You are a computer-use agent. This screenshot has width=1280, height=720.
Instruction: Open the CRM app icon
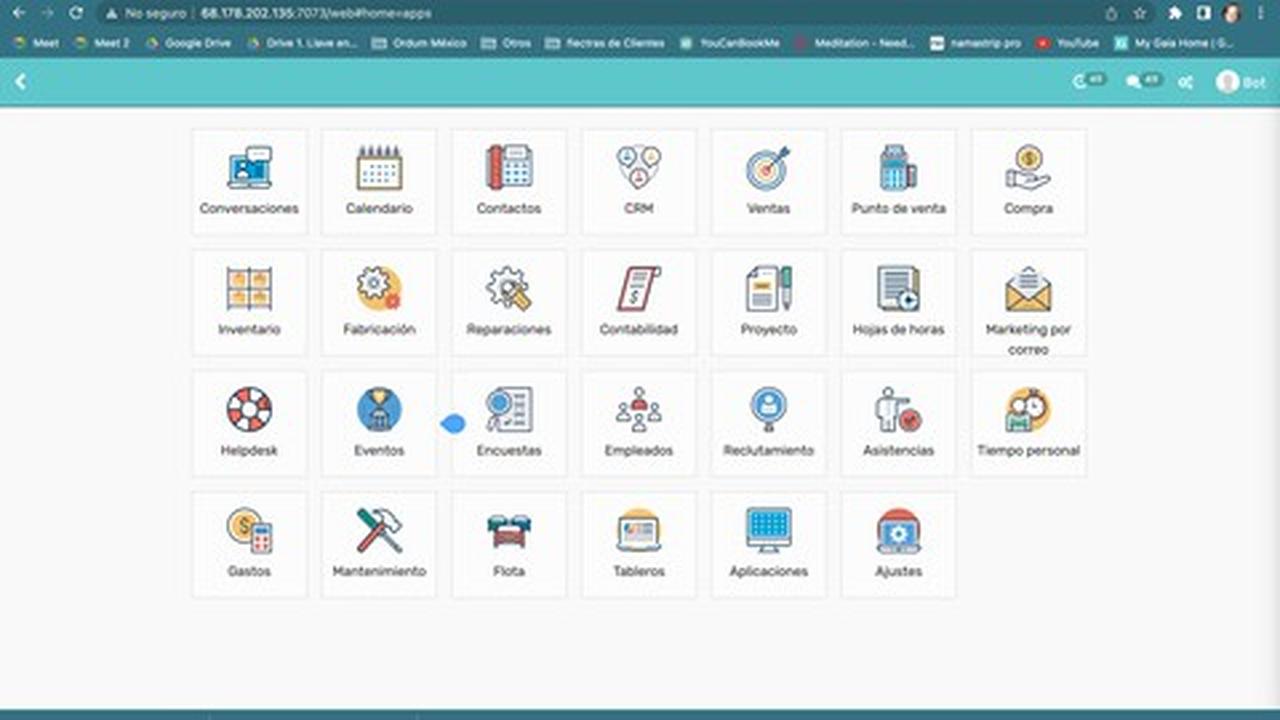(x=638, y=181)
